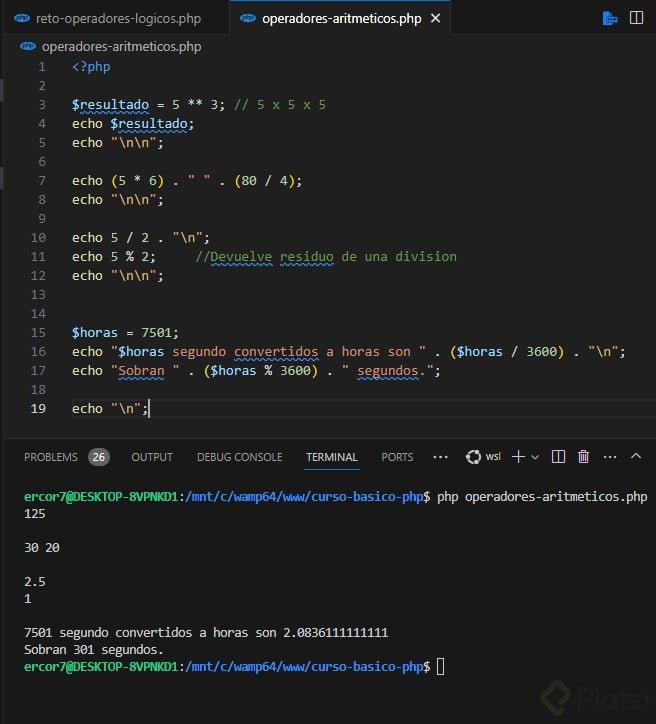Click the operadores-aritmeticos.php breadcrumb
This screenshot has width=656, height=724.
coord(121,47)
